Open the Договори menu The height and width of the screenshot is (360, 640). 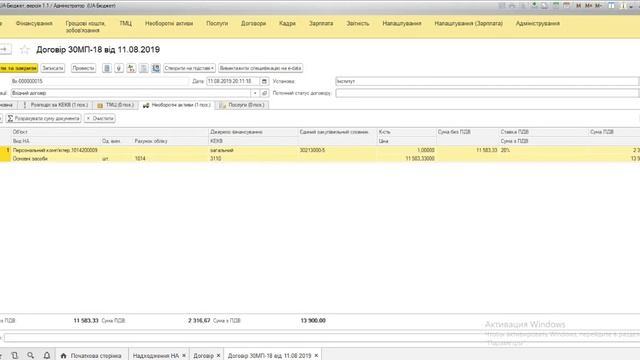tap(253, 24)
